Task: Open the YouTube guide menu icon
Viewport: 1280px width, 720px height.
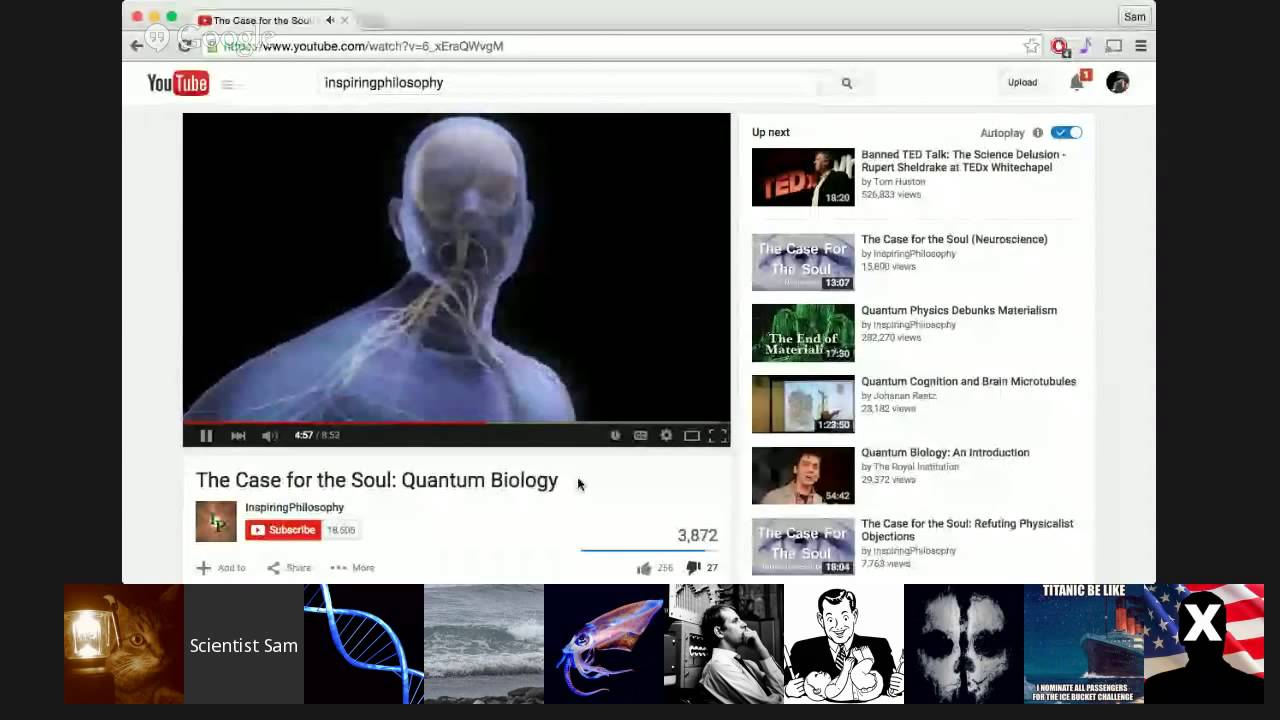Action: coord(227,84)
